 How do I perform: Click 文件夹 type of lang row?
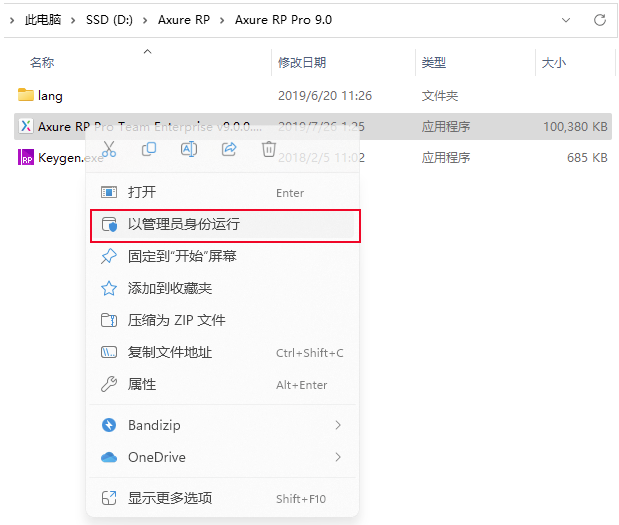[x=440, y=96]
